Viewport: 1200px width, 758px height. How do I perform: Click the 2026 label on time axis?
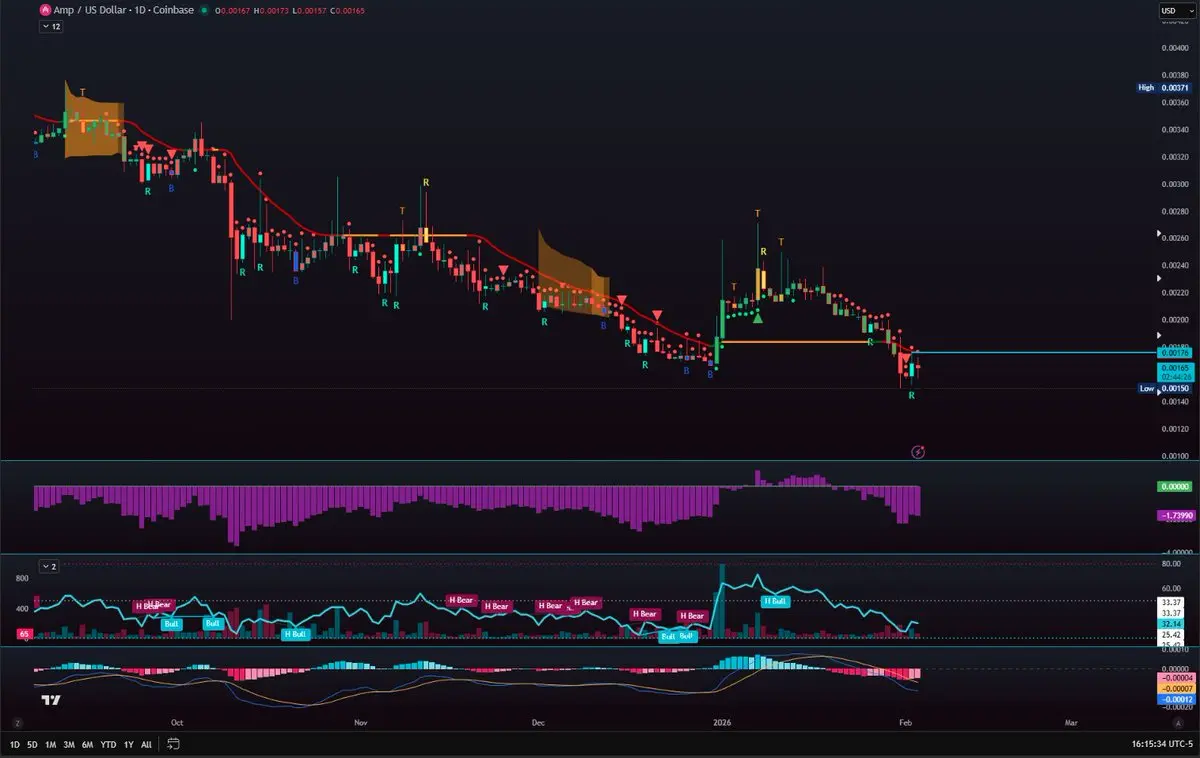coord(722,721)
